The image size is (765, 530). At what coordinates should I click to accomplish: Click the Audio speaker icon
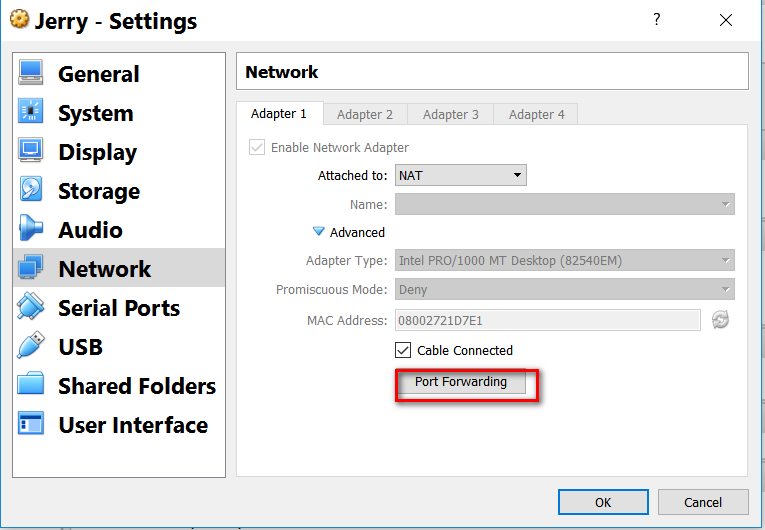click(x=31, y=230)
